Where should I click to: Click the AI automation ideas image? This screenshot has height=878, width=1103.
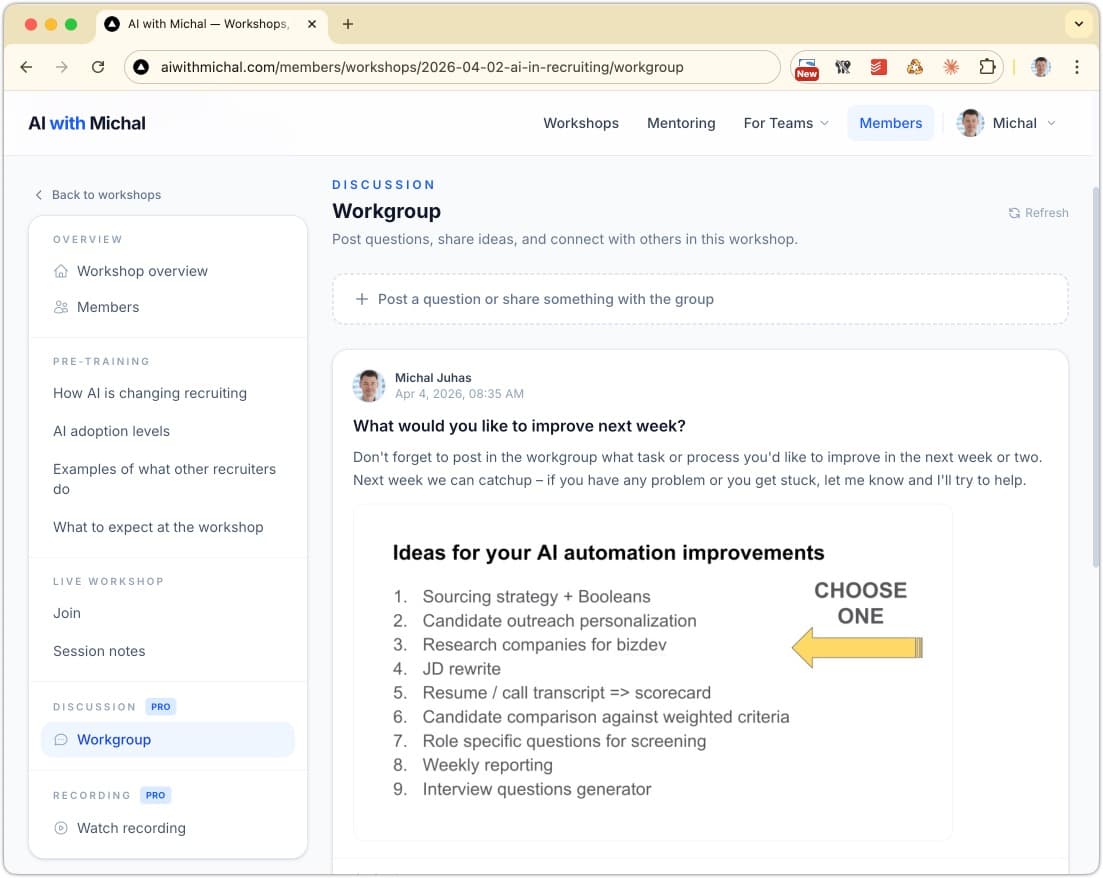click(652, 671)
